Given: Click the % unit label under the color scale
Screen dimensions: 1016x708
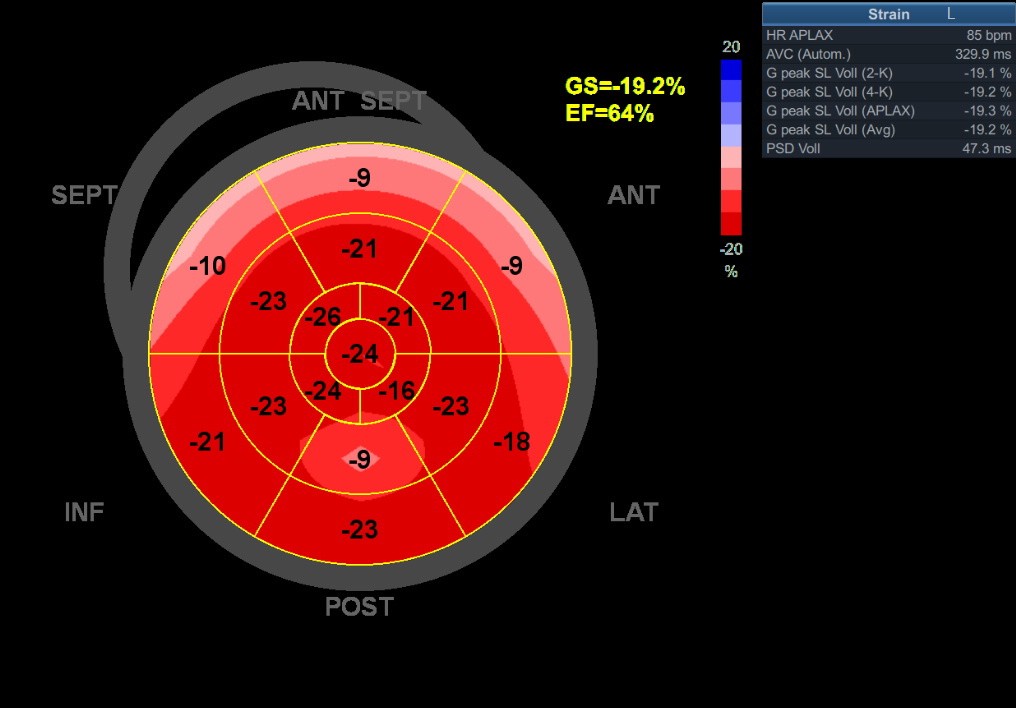Looking at the screenshot, I should [731, 271].
